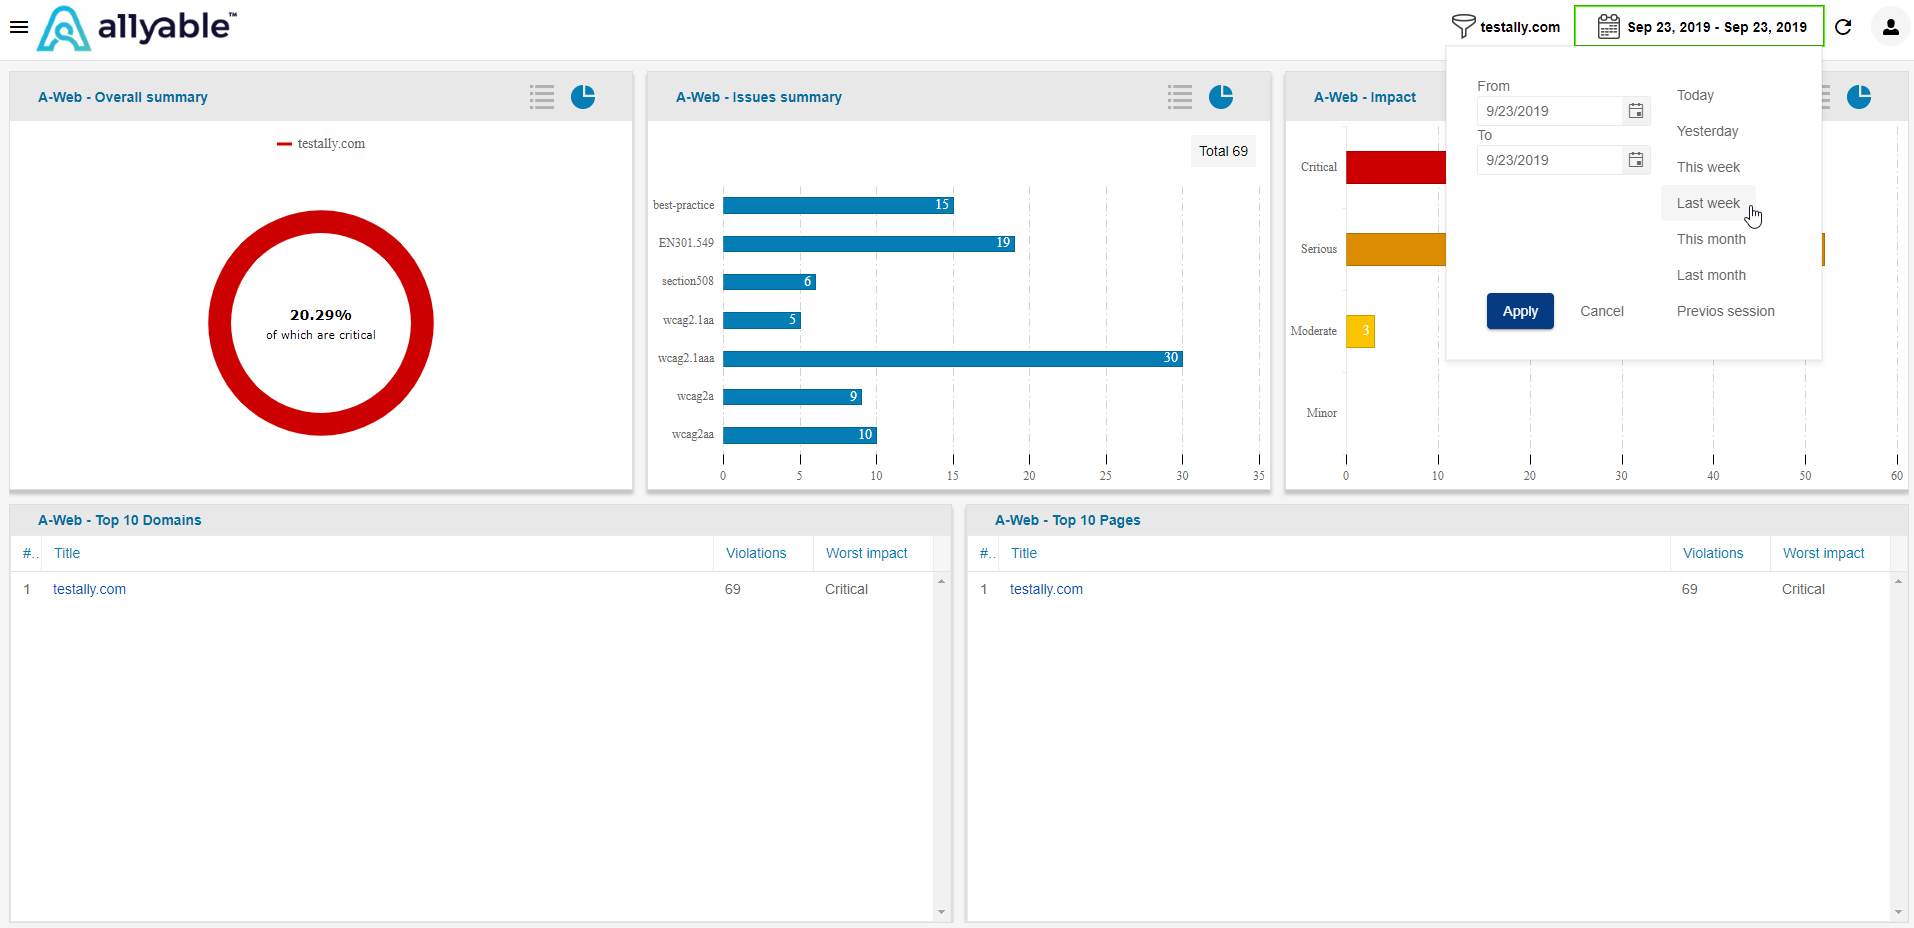This screenshot has height=928, width=1914.
Task: Switch Issues summary to pie chart view
Action: pyautogui.click(x=1221, y=96)
